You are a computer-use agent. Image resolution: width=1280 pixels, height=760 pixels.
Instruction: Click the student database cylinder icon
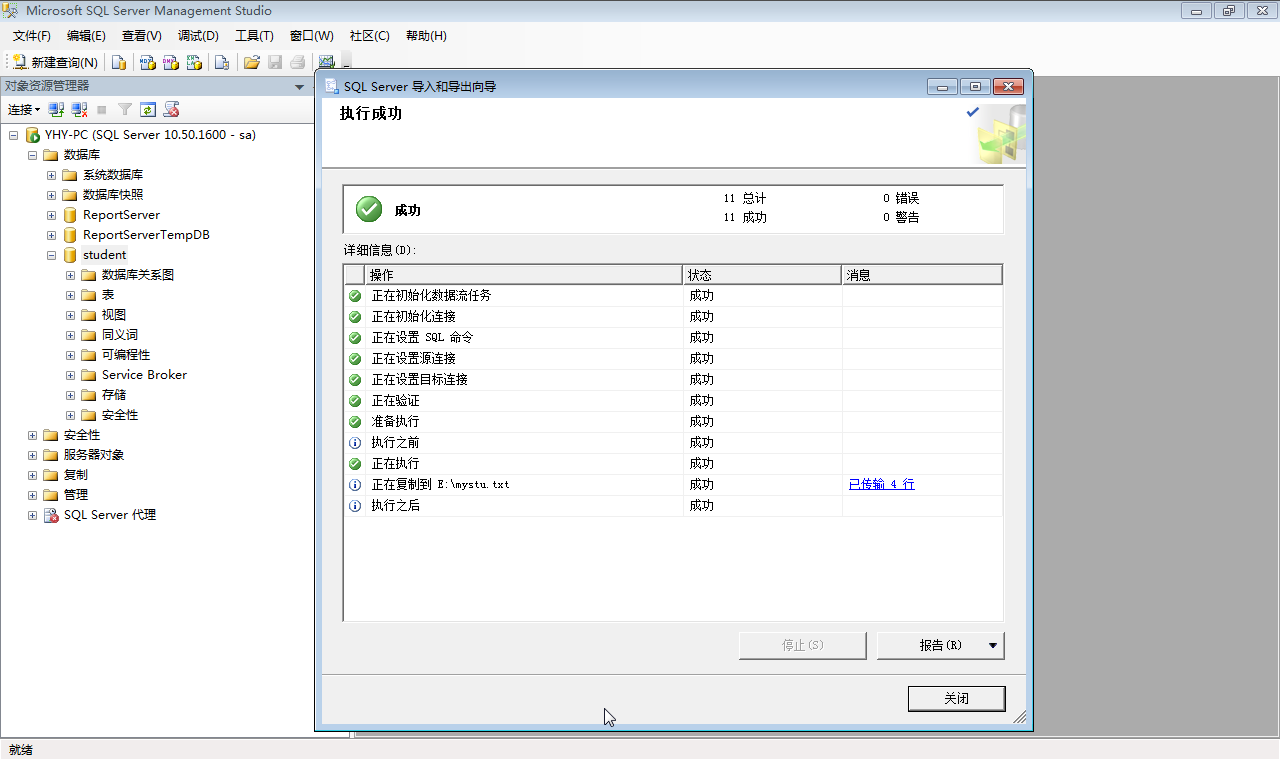(70, 255)
